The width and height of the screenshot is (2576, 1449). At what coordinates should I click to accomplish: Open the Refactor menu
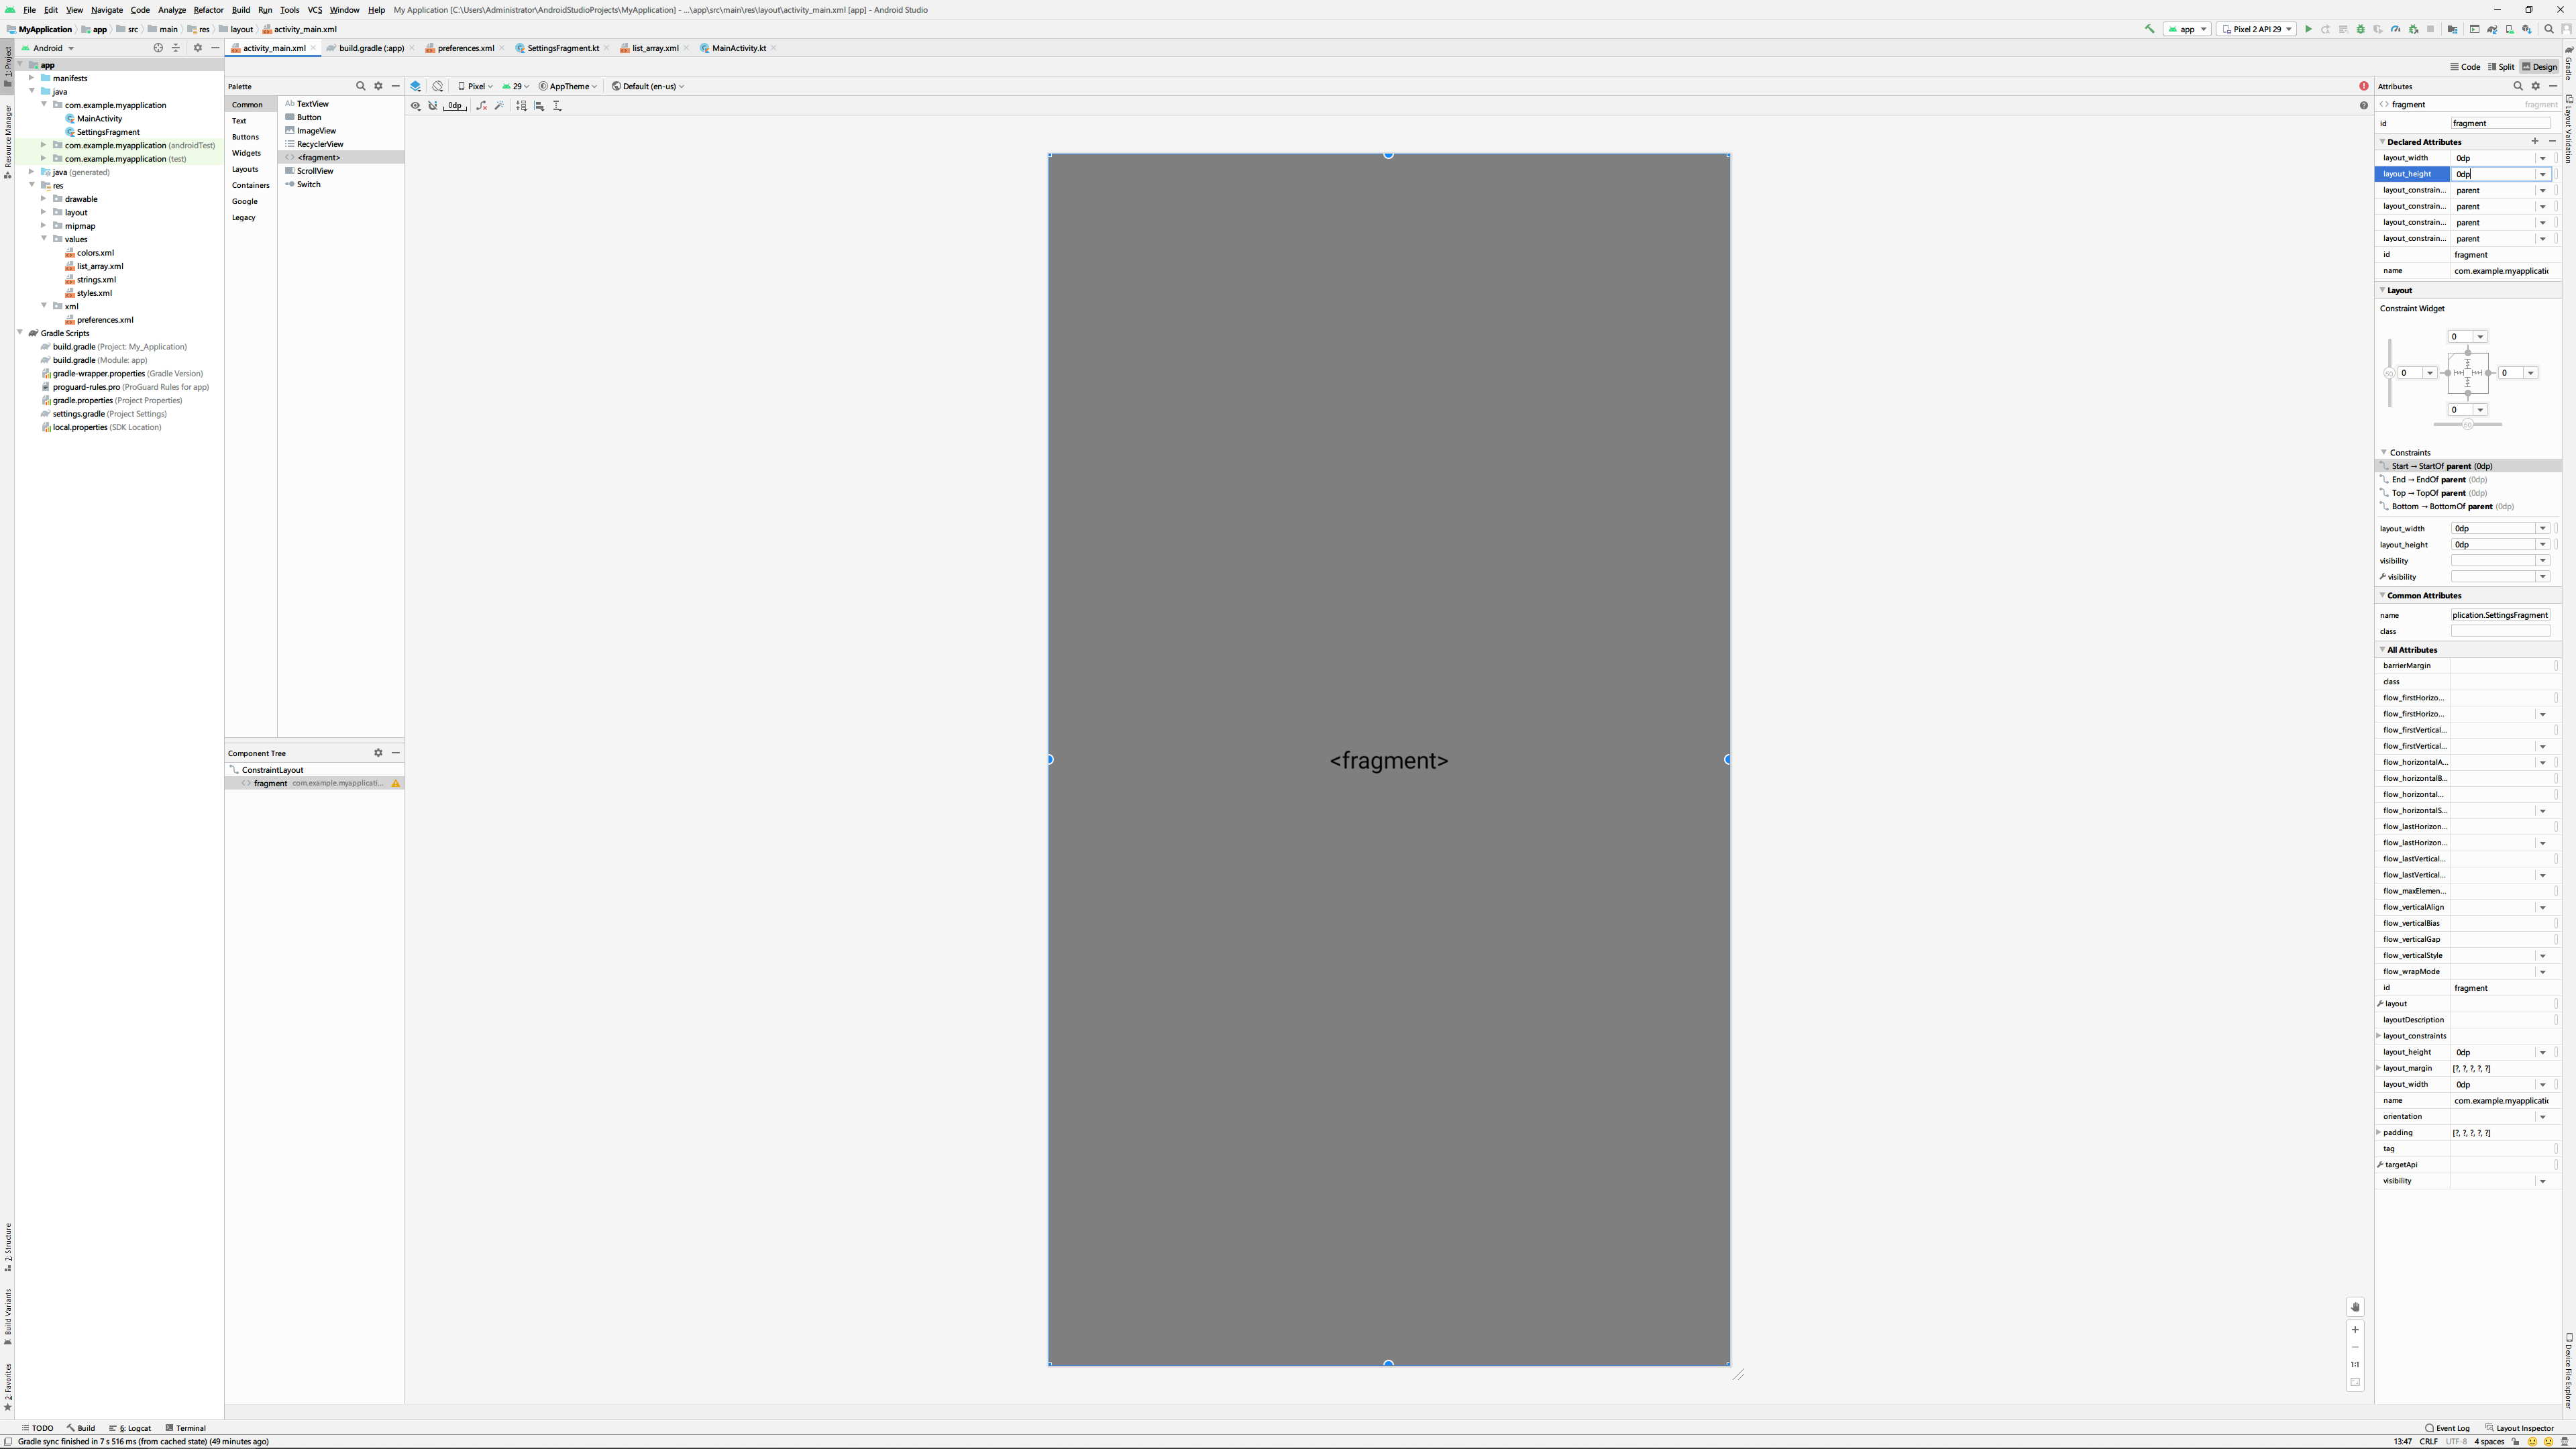click(x=208, y=10)
